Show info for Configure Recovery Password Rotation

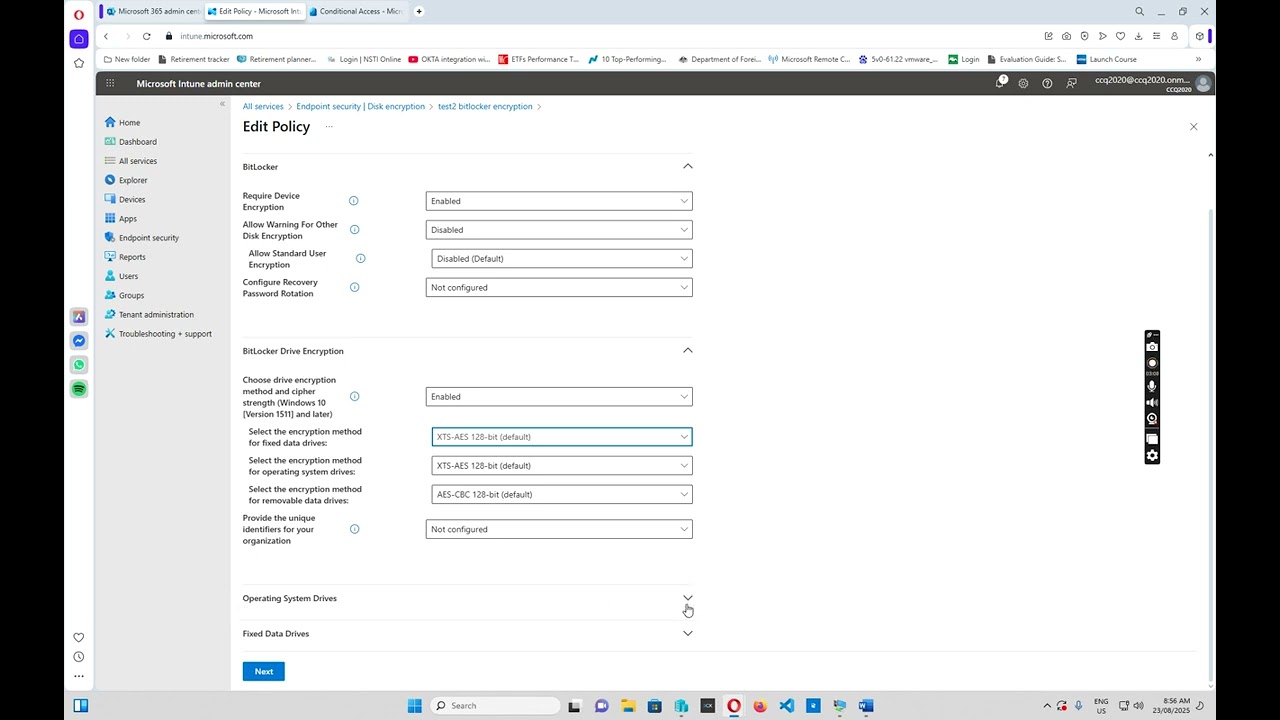[354, 287]
